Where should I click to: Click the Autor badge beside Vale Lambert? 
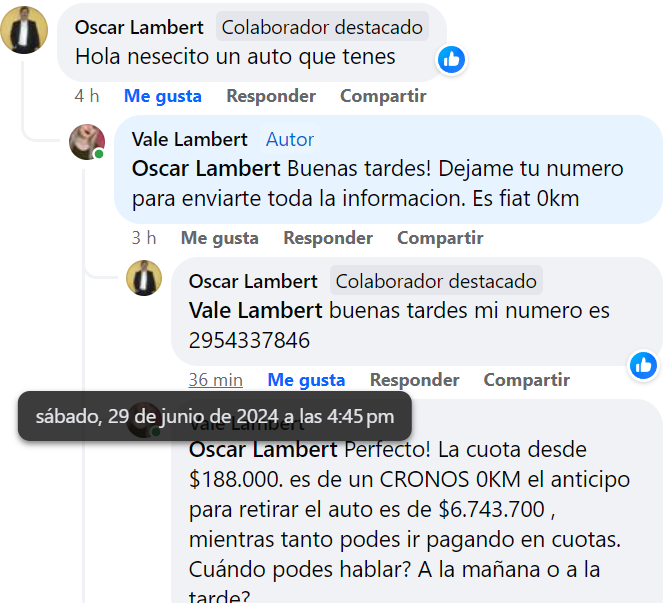[x=290, y=139]
